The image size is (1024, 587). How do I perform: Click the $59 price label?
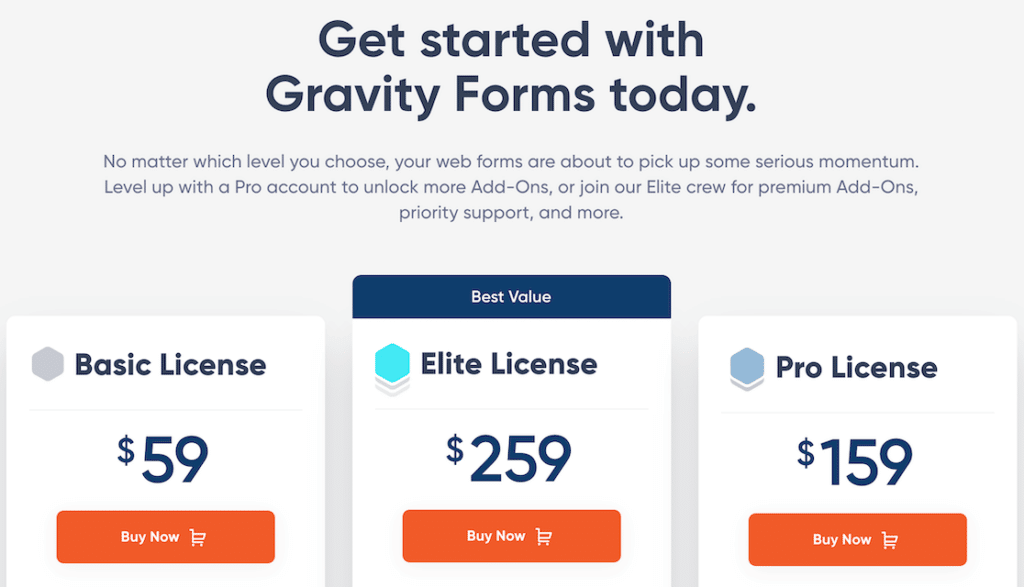coord(165,456)
